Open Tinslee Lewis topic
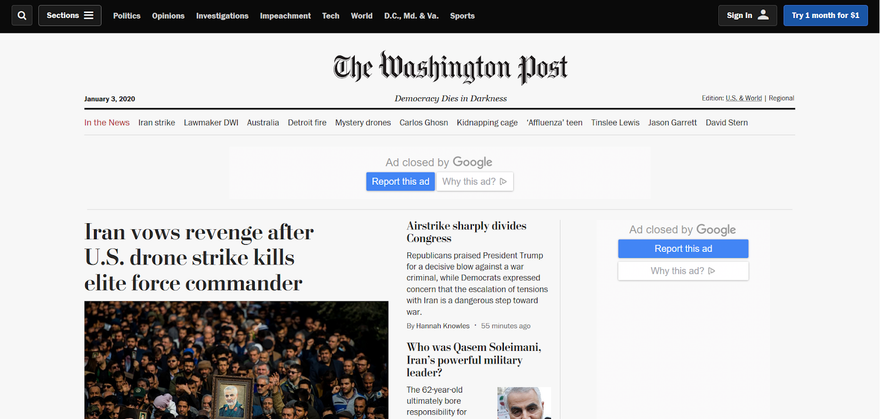The image size is (880, 419). [x=615, y=122]
